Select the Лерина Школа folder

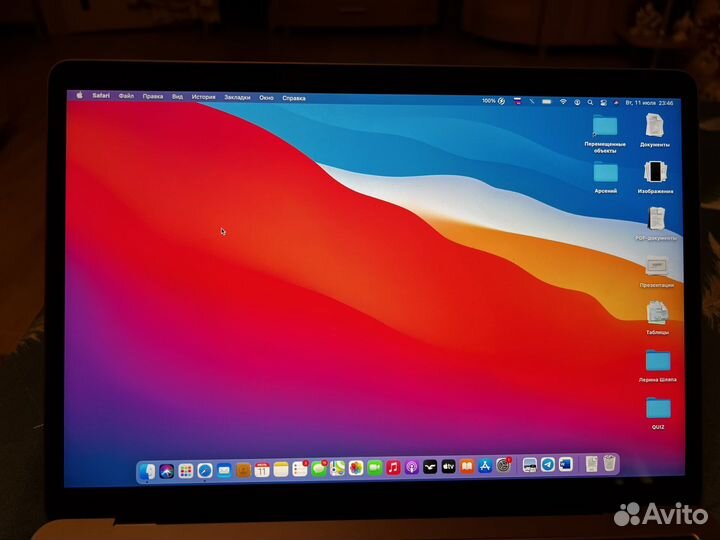(x=658, y=366)
